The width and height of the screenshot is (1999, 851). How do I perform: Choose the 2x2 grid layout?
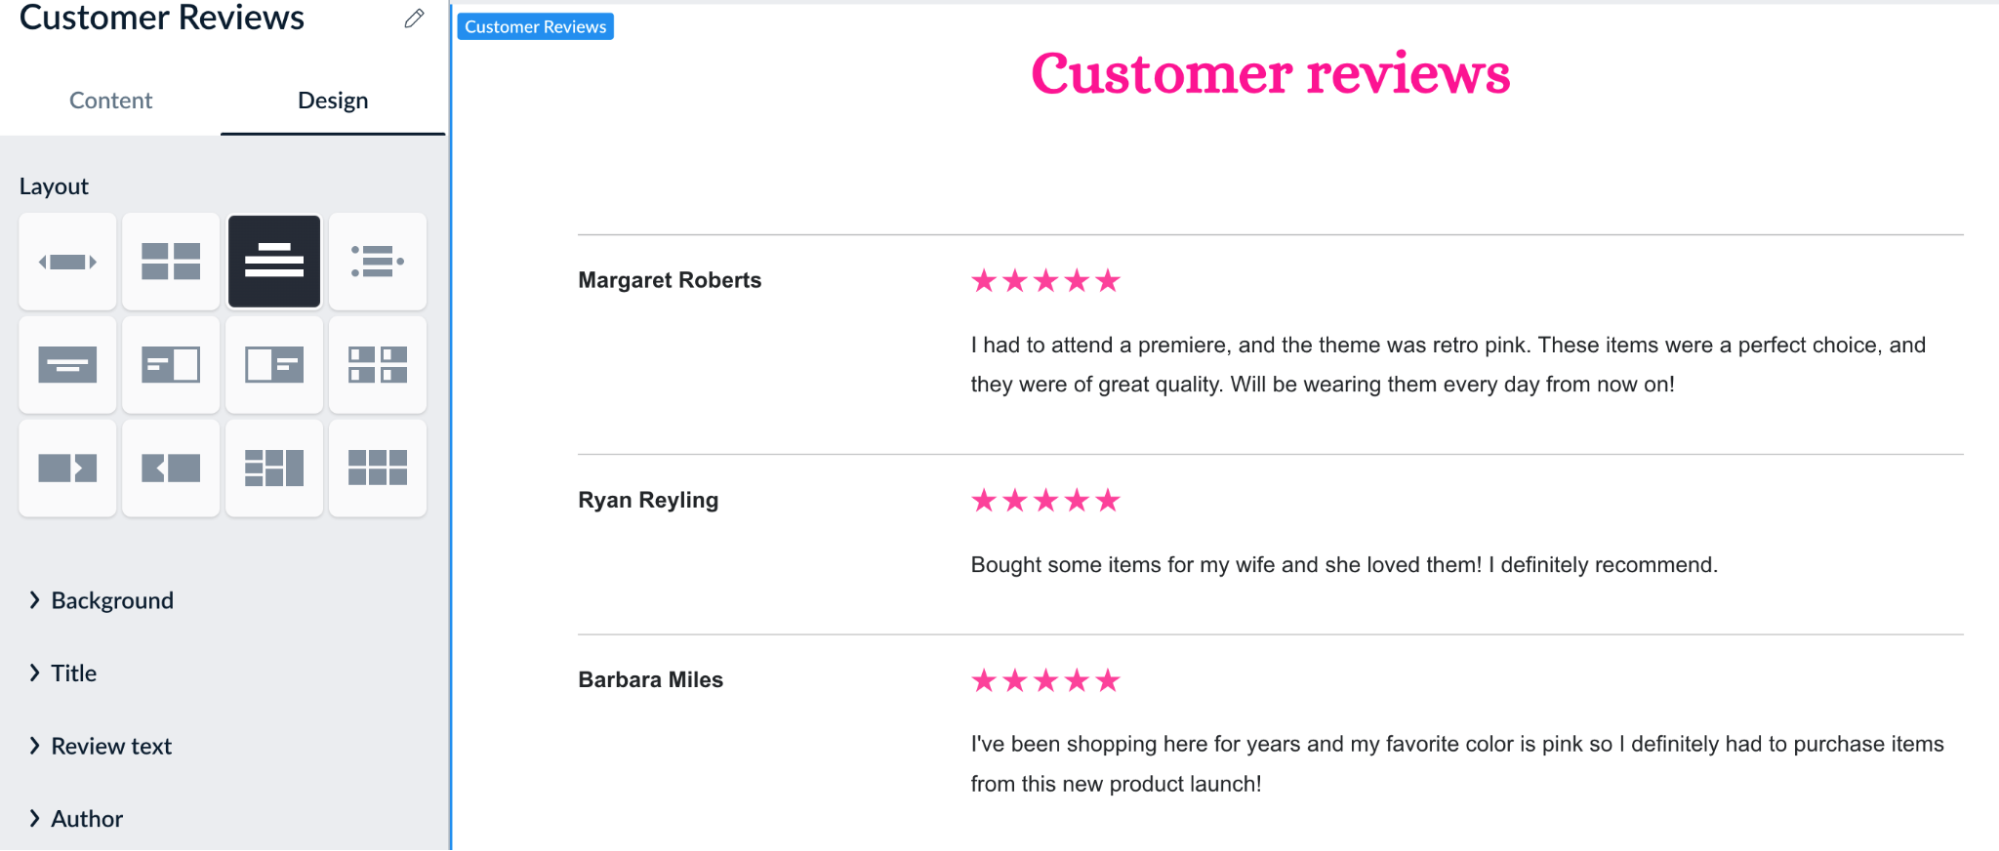(171, 261)
